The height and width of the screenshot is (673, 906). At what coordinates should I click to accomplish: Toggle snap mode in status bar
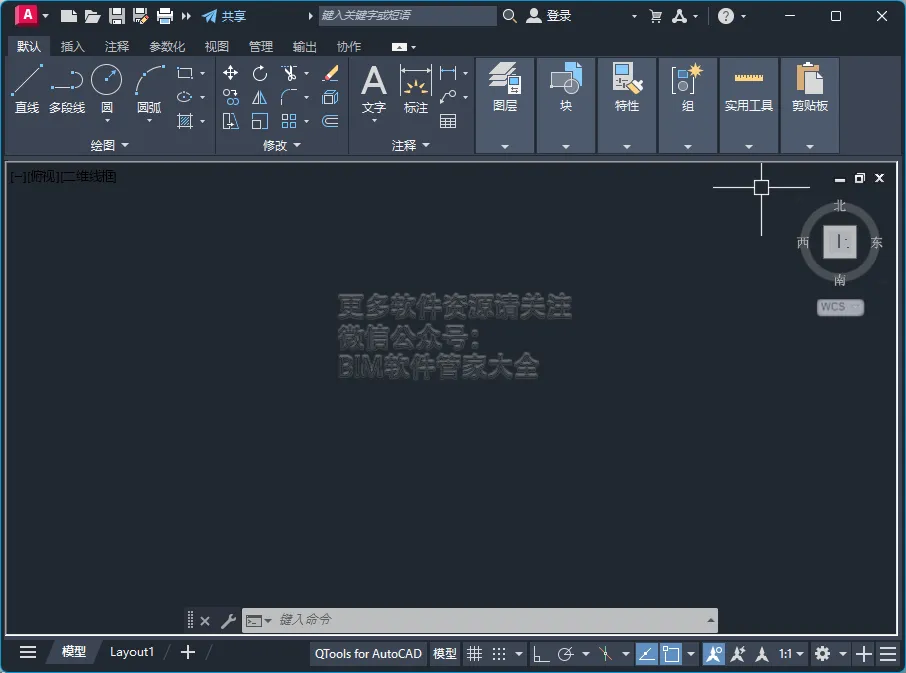pyautogui.click(x=499, y=654)
